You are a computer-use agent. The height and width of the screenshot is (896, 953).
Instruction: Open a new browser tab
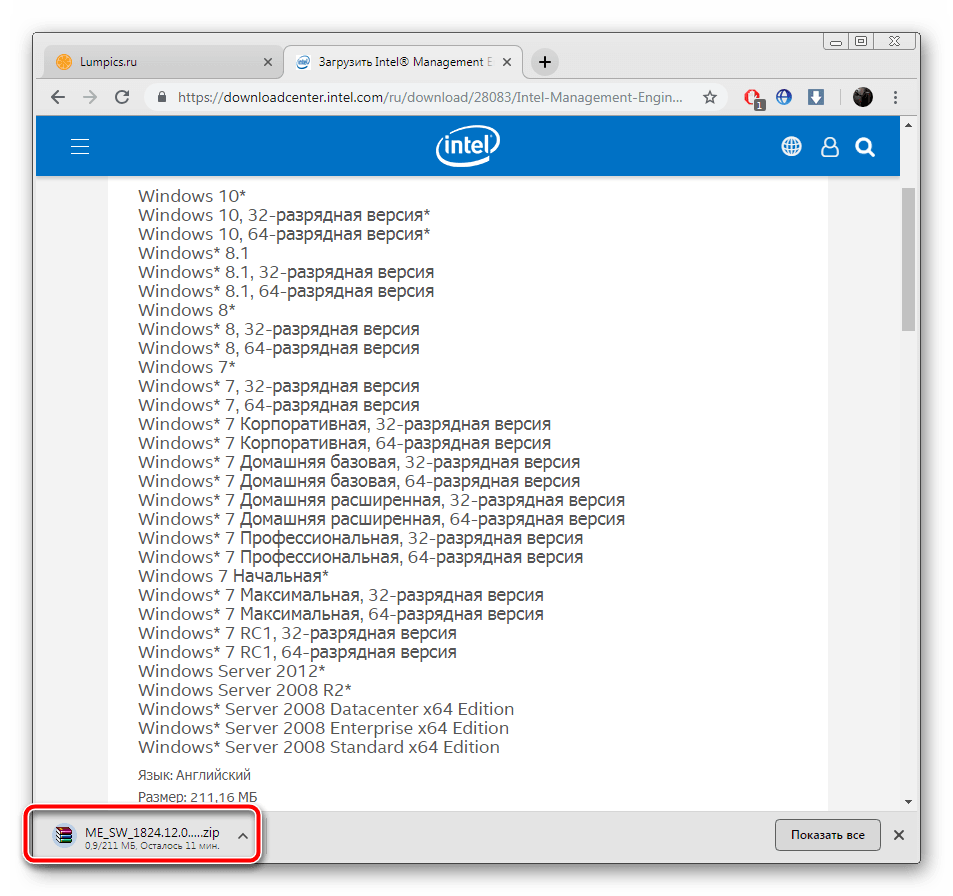[544, 62]
